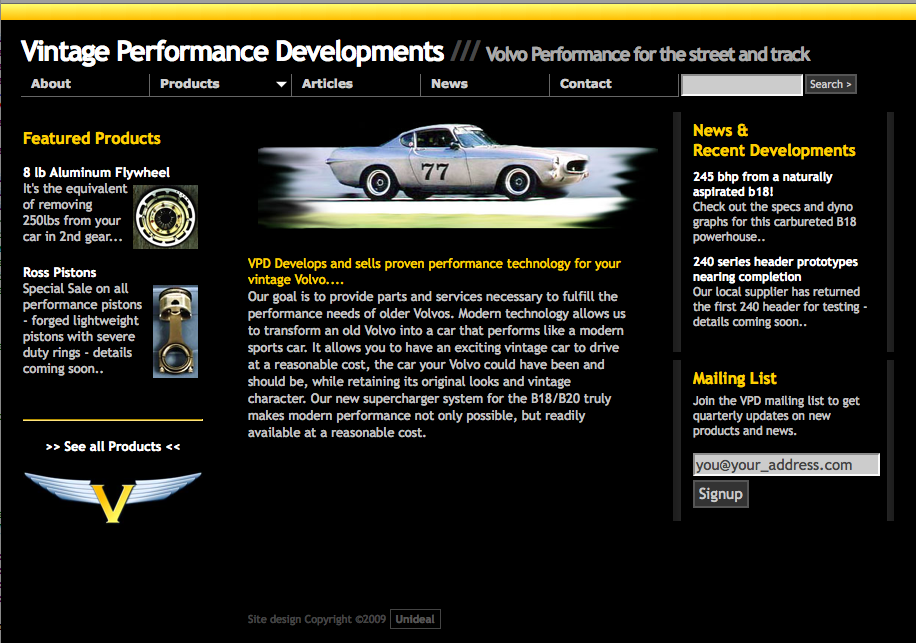This screenshot has width=916, height=643.
Task: Expand the Products dropdown arrow
Action: [281, 84]
